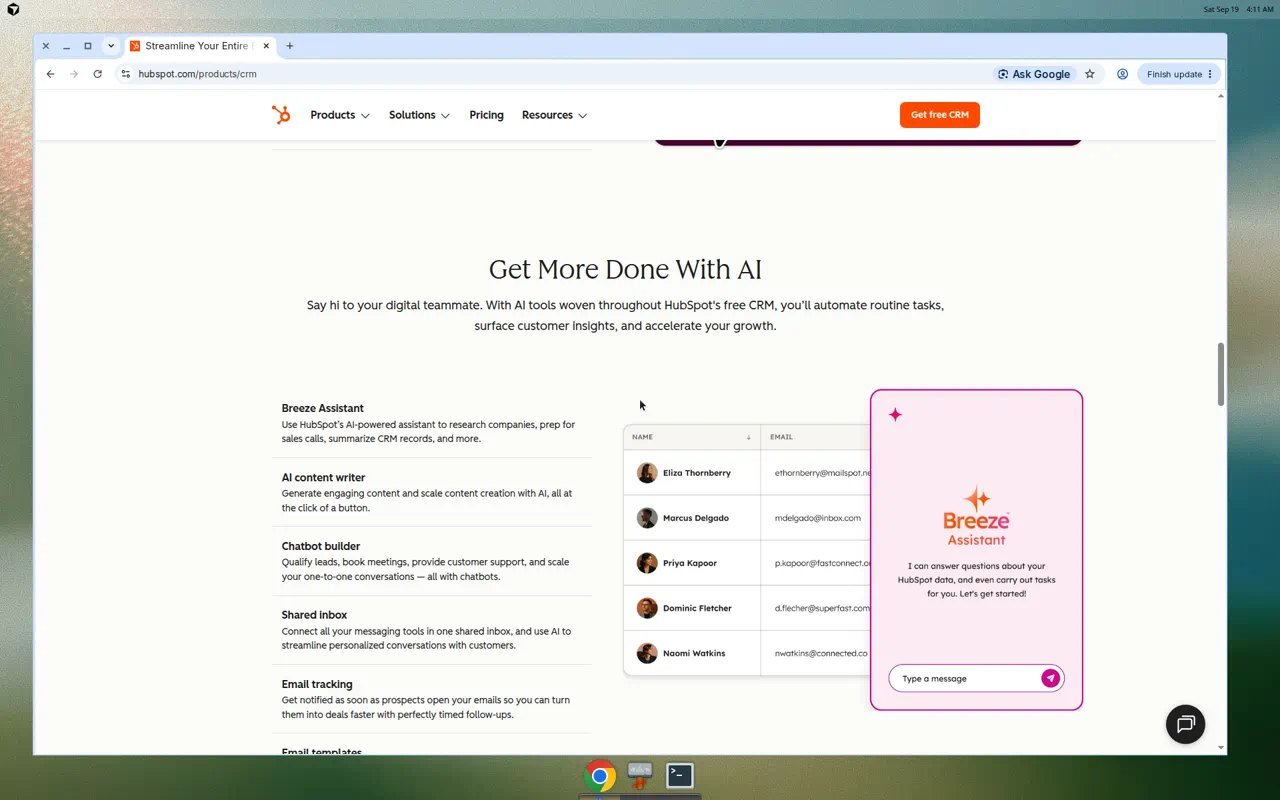Click the HubSpot sprocket logo
This screenshot has height=800, width=1280.
tap(281, 115)
